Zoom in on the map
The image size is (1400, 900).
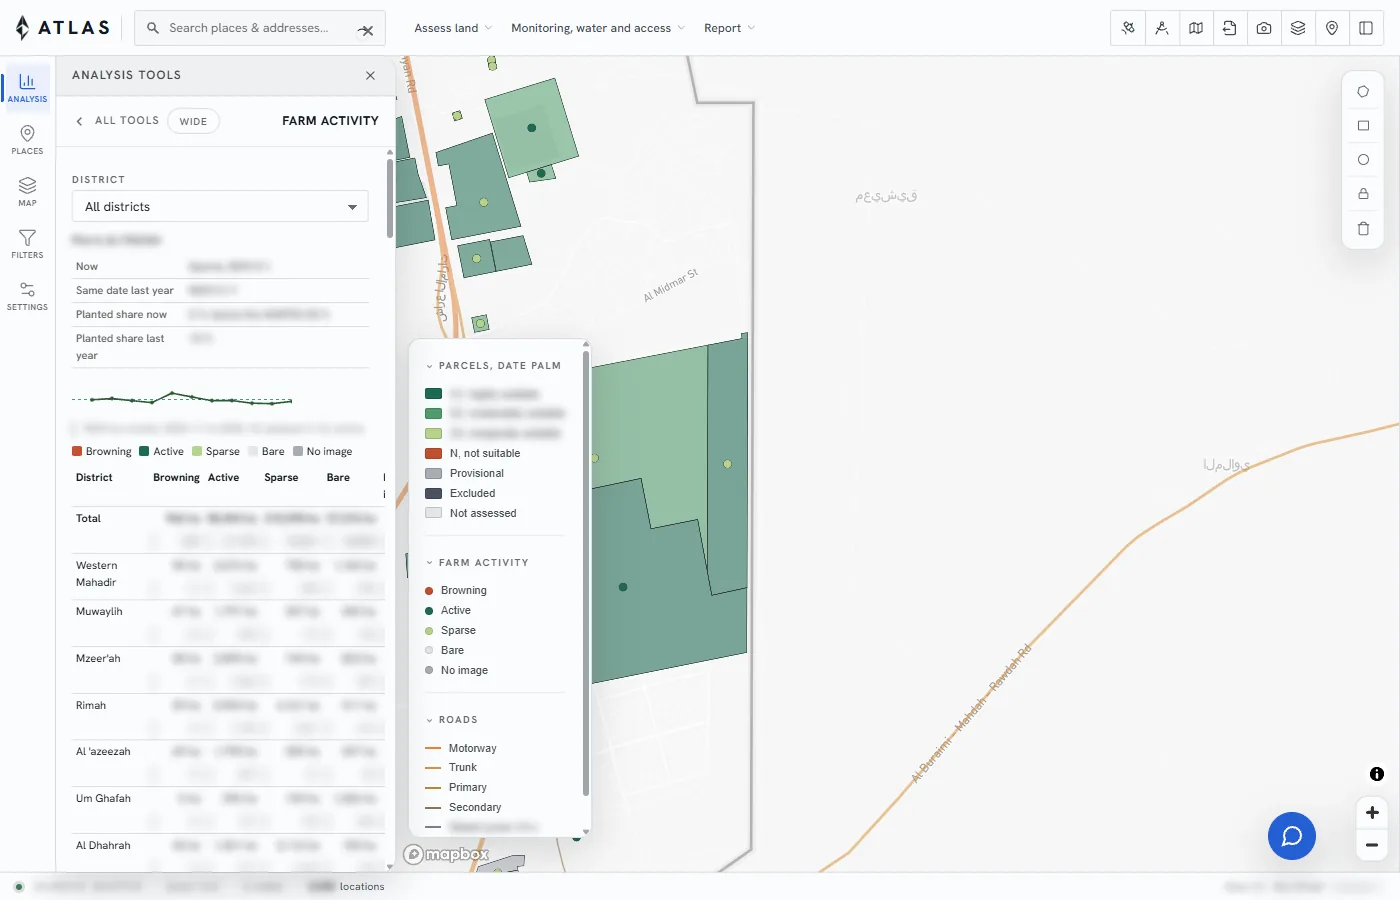pos(1372,813)
